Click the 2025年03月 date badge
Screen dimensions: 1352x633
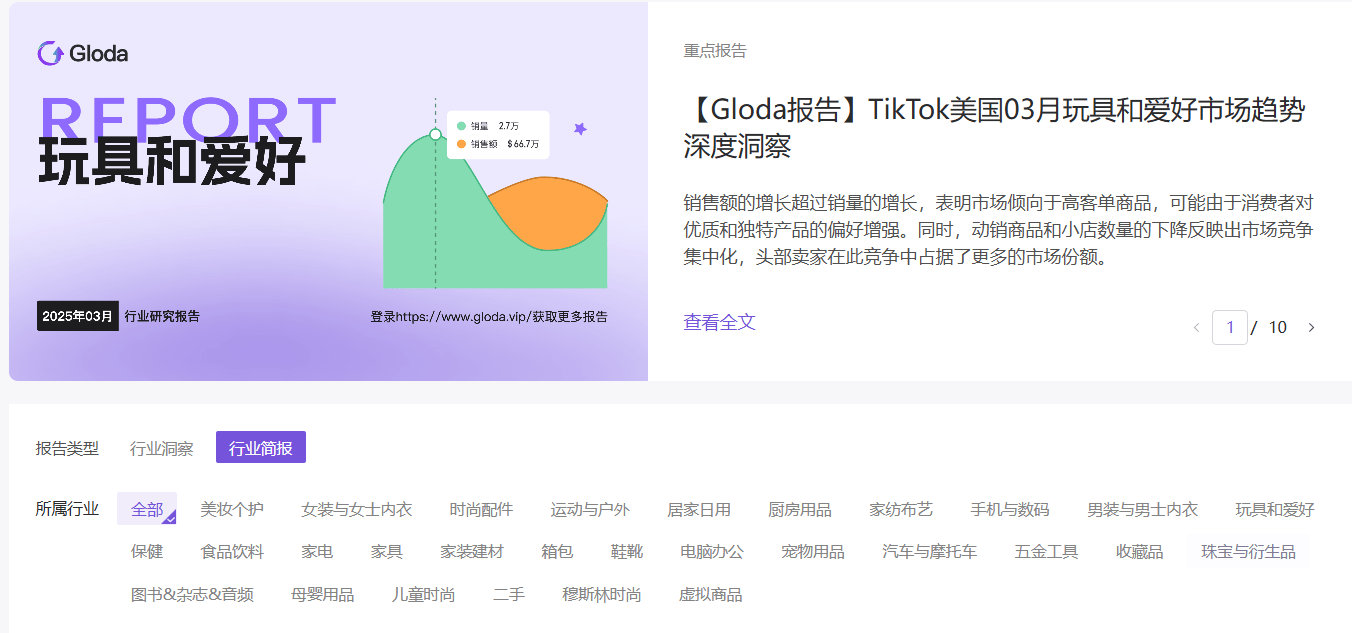(x=78, y=316)
